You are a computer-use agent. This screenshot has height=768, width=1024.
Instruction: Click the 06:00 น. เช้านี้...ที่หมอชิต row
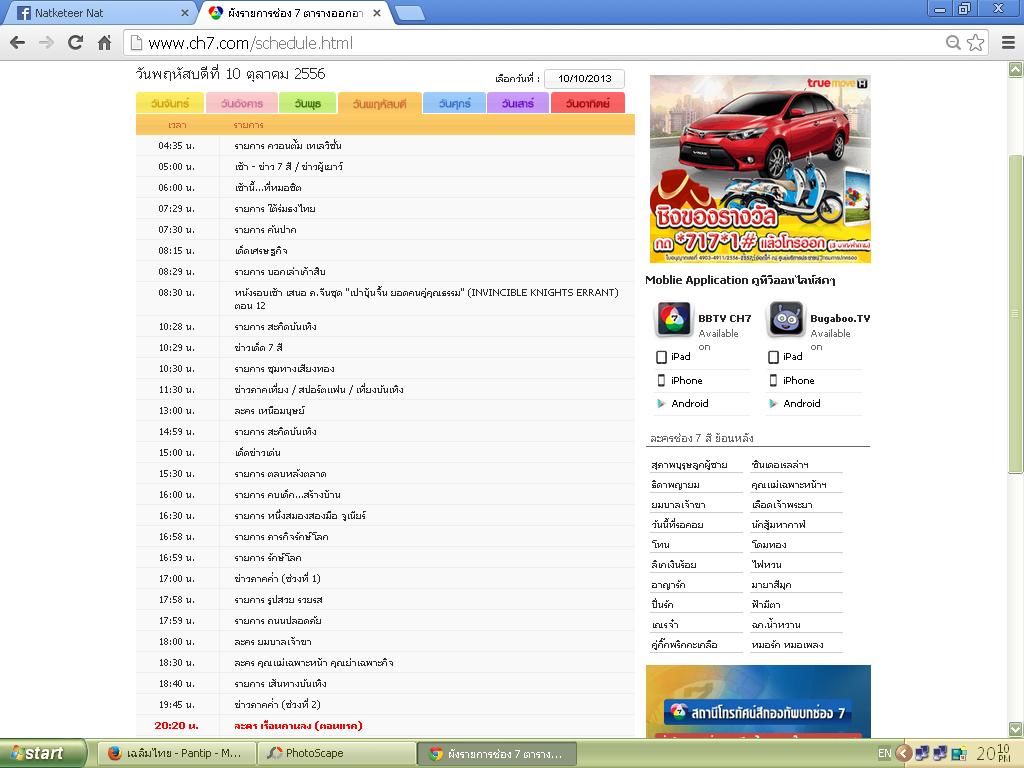pyautogui.click(x=385, y=187)
